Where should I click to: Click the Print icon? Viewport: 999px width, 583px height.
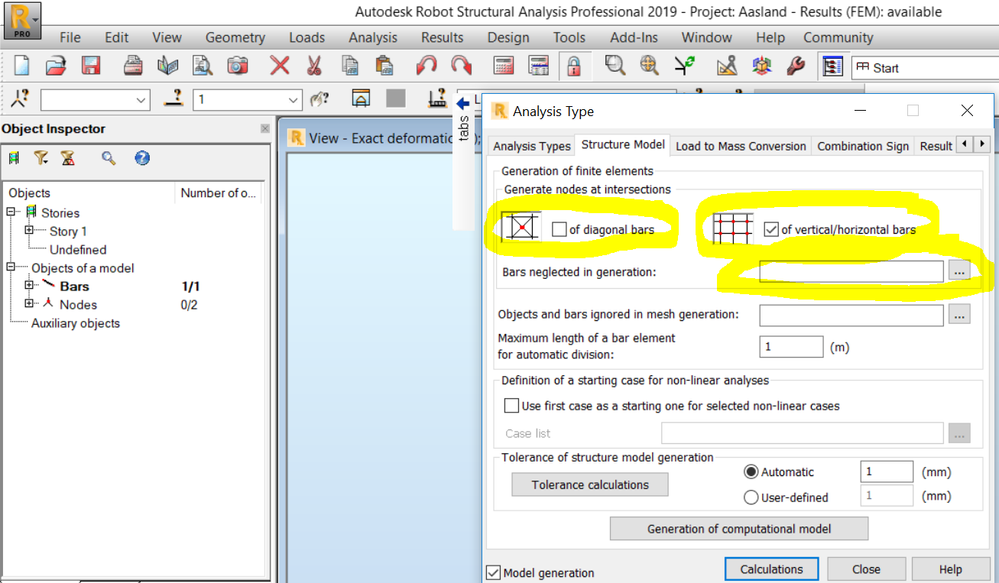(133, 66)
